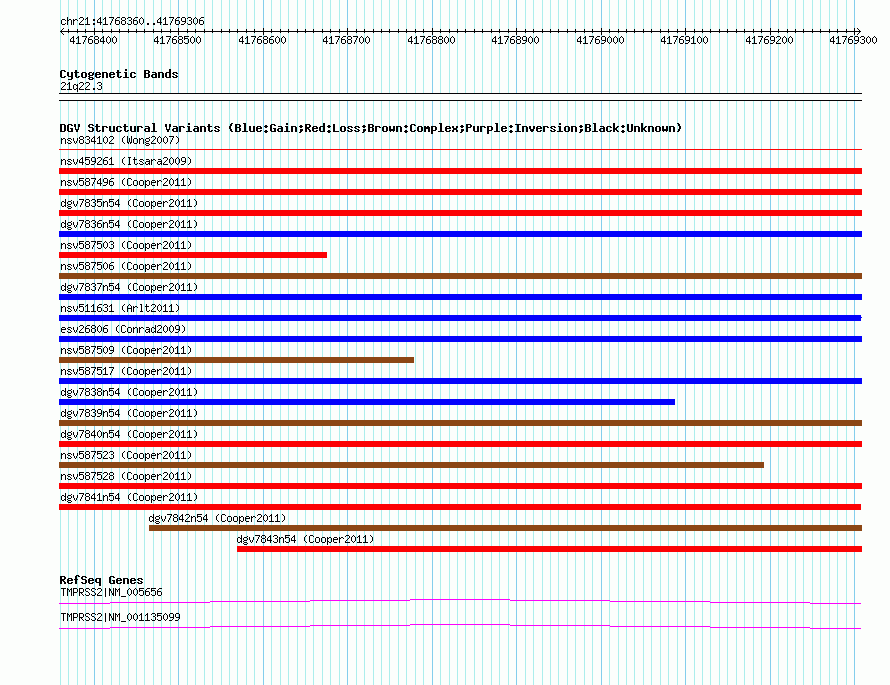Click the dgv7841n54 (Cooper2011) label

129,497
